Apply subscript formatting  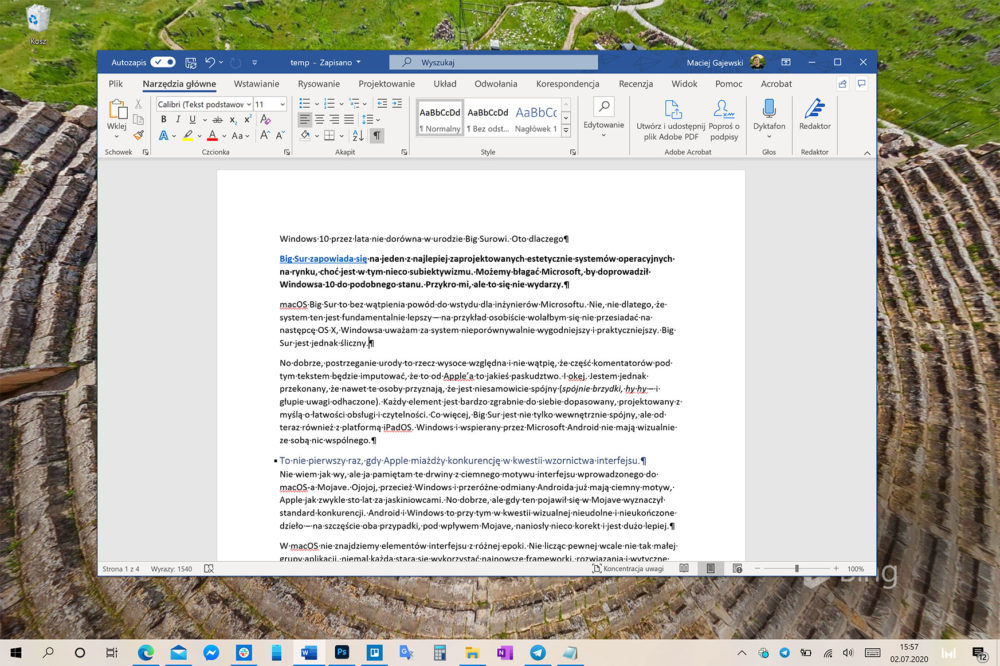coord(233,120)
